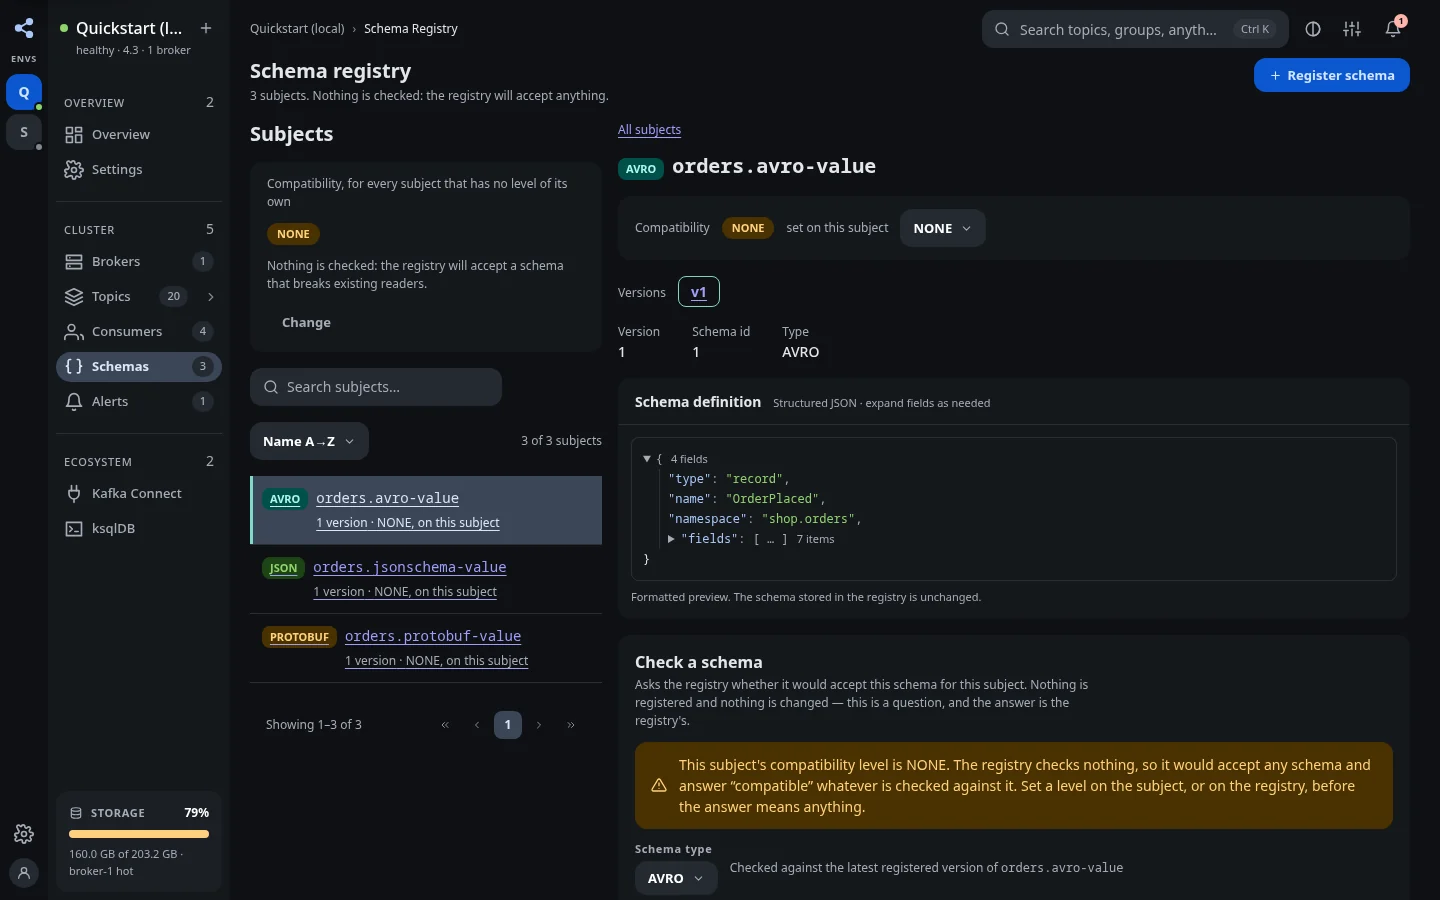Open the orders.jsonschema-value subject
This screenshot has width=1440, height=900.
tap(410, 567)
